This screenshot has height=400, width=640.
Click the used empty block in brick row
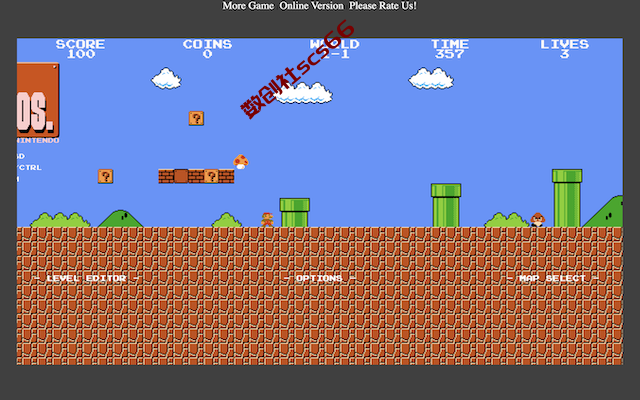point(181,176)
